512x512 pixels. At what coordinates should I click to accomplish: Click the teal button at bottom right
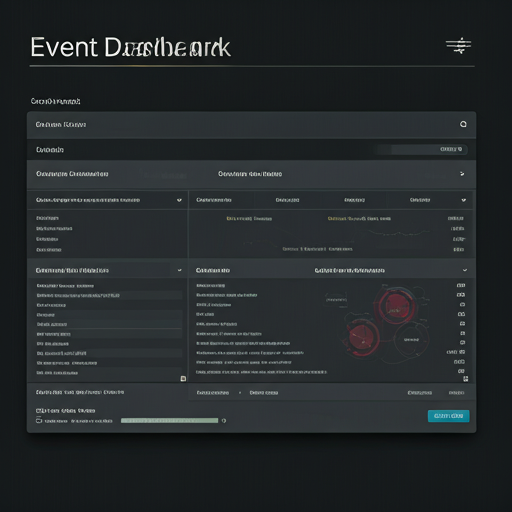pos(448,416)
